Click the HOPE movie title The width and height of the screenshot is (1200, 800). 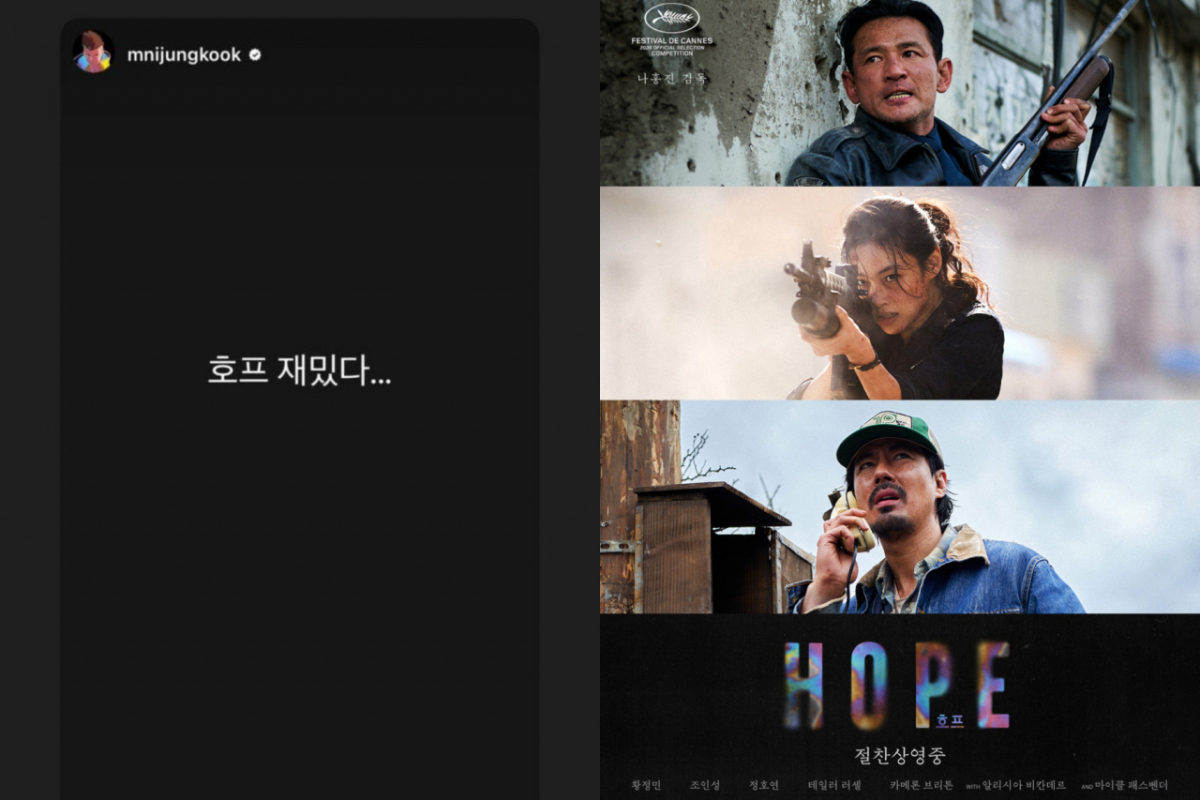click(897, 685)
